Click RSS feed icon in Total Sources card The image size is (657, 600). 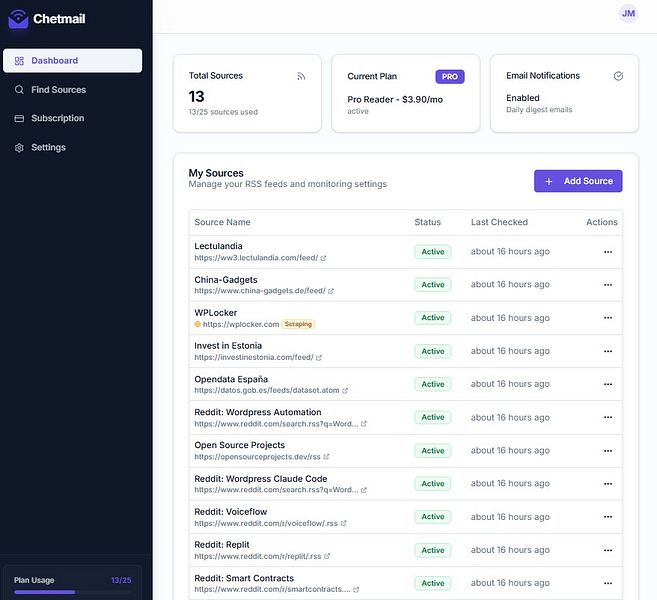click(x=301, y=76)
